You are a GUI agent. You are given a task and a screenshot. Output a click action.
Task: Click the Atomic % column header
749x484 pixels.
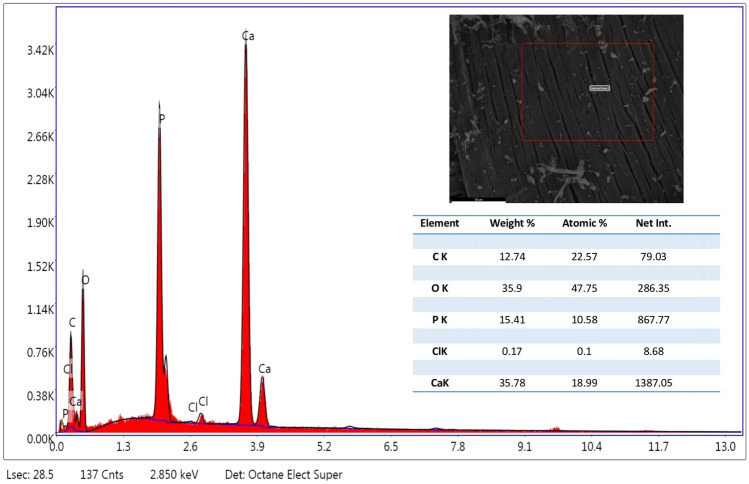pos(584,223)
